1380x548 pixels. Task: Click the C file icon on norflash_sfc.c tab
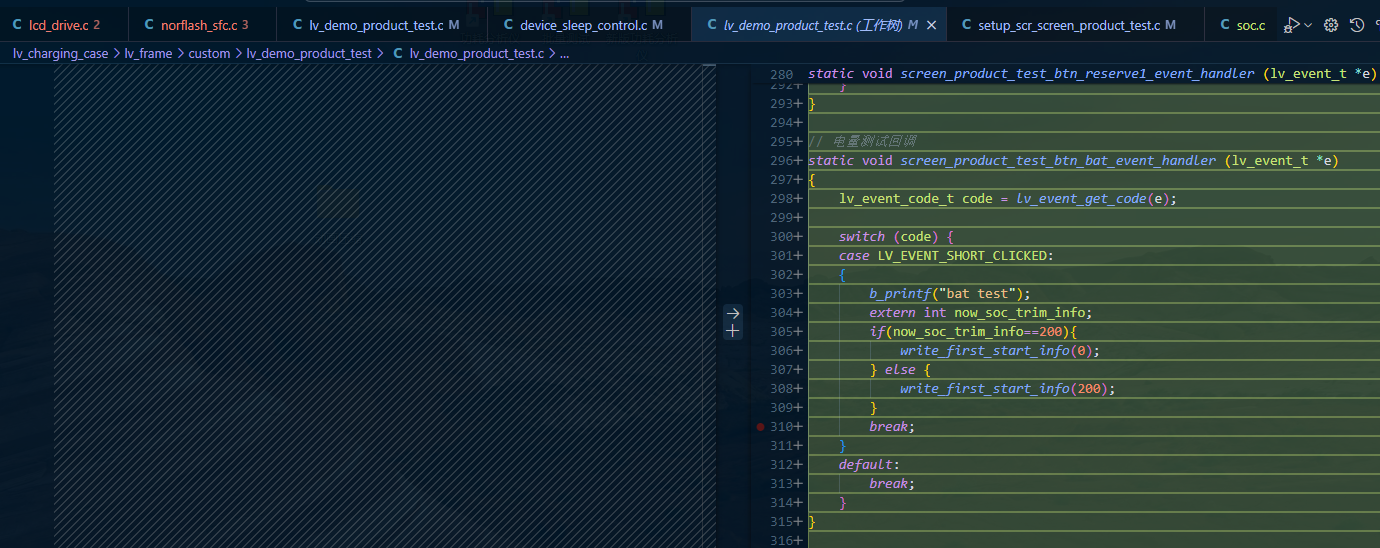[x=149, y=25]
